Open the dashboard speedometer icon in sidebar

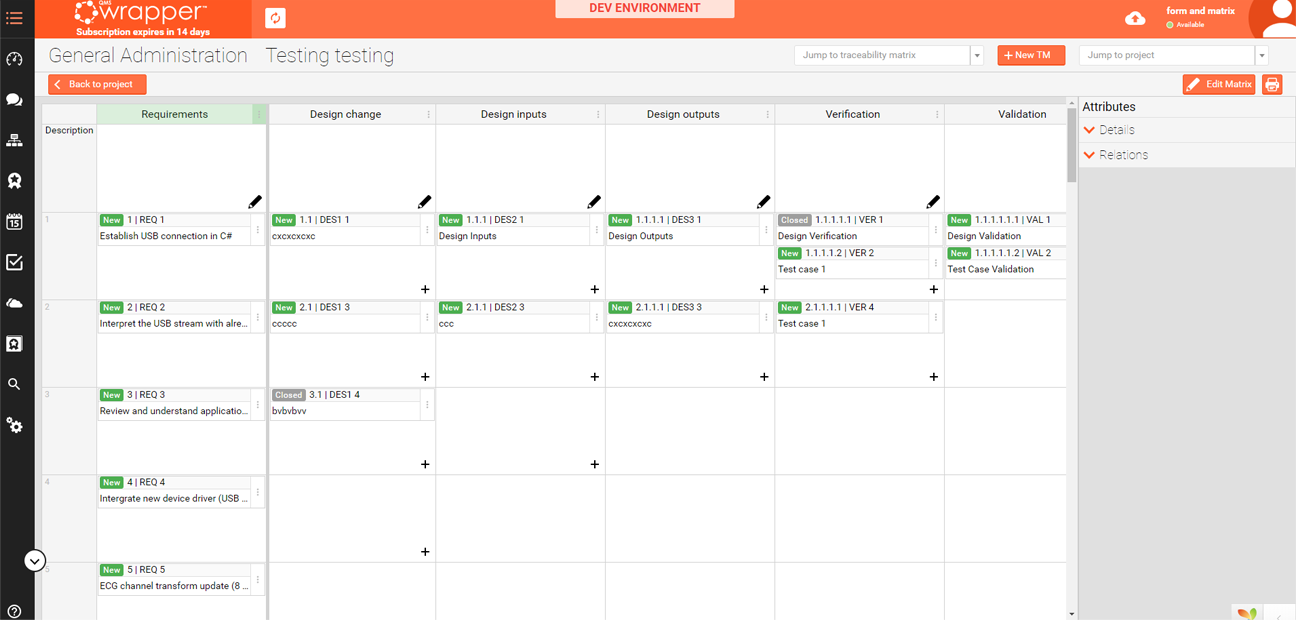coord(15,60)
